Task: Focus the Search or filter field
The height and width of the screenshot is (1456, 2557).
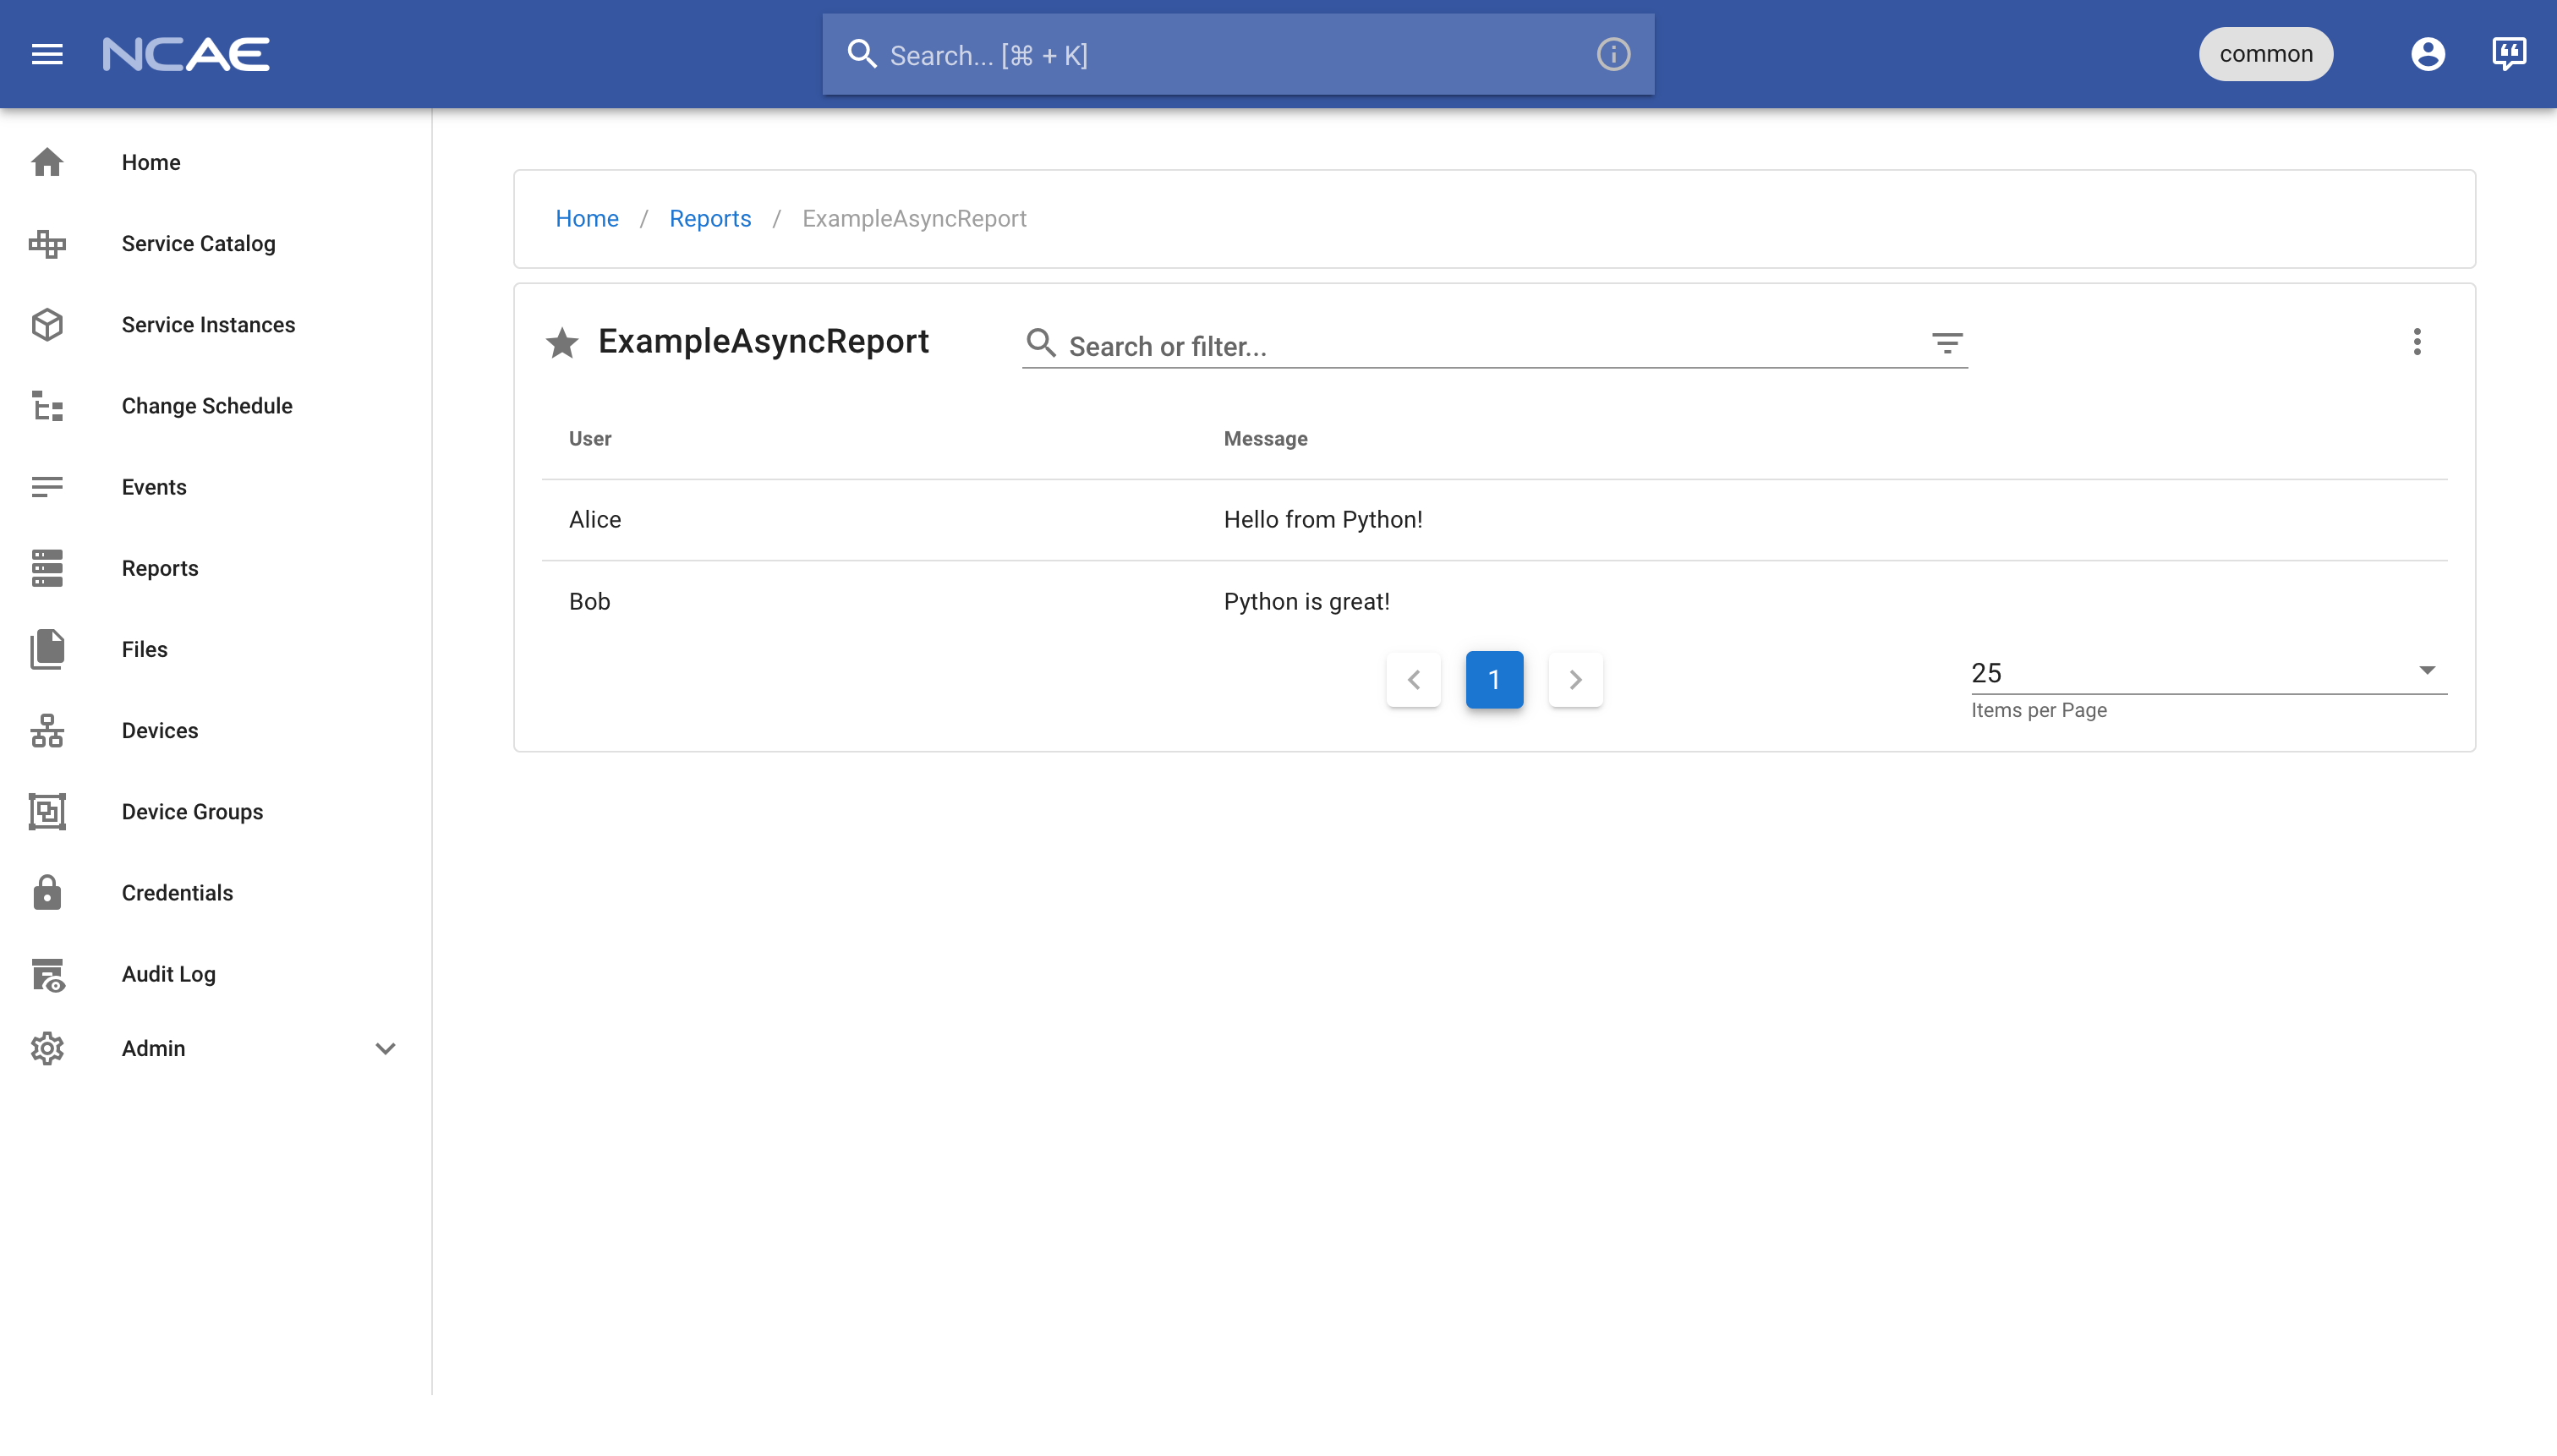Action: (x=1494, y=346)
